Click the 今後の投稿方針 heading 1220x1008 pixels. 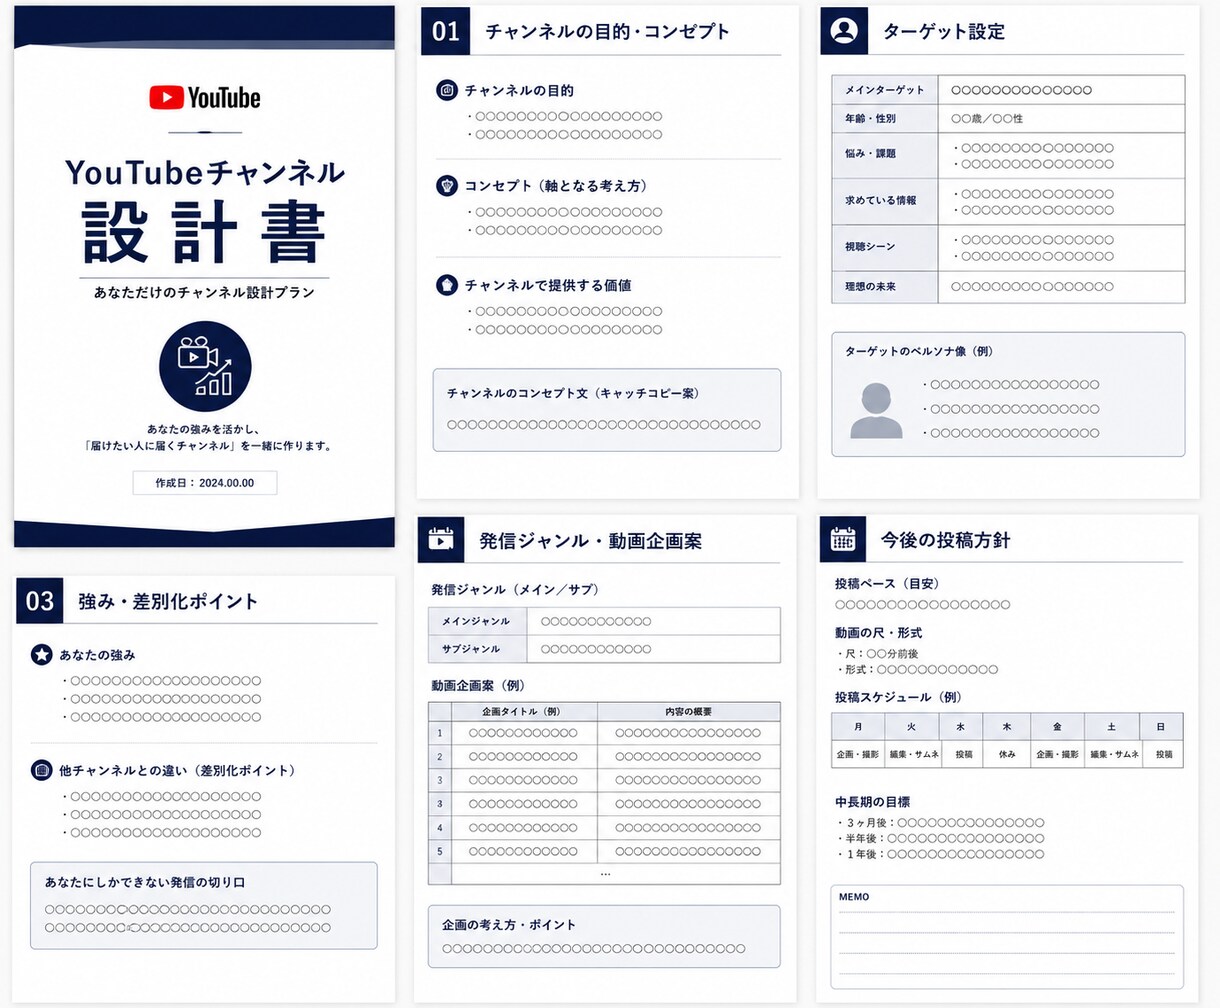(x=945, y=540)
